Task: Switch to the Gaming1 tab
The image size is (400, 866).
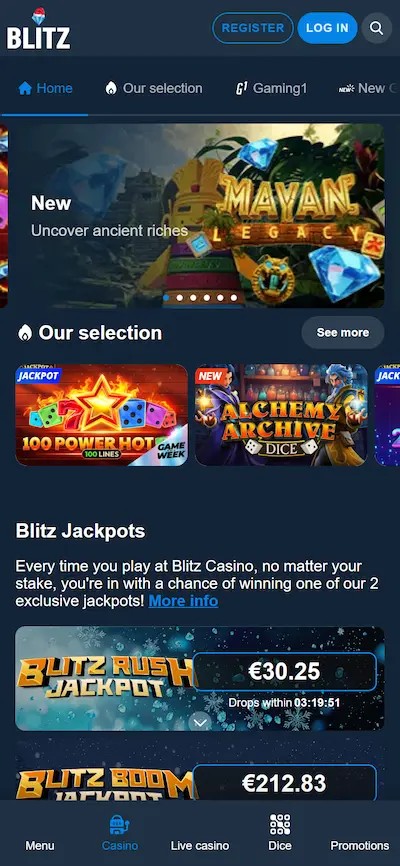Action: (x=271, y=88)
